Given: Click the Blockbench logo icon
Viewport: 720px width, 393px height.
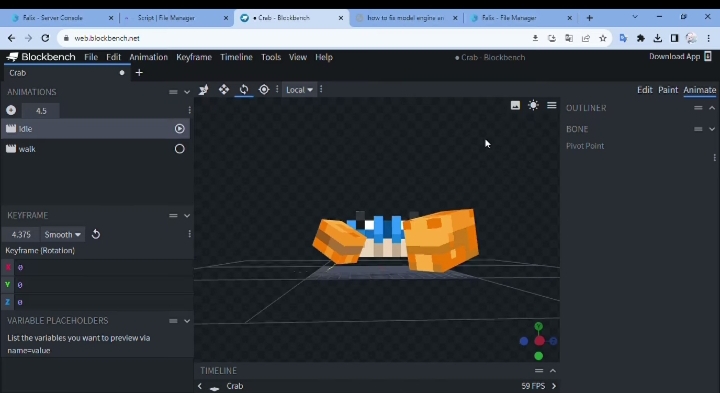Looking at the screenshot, I should (12, 57).
